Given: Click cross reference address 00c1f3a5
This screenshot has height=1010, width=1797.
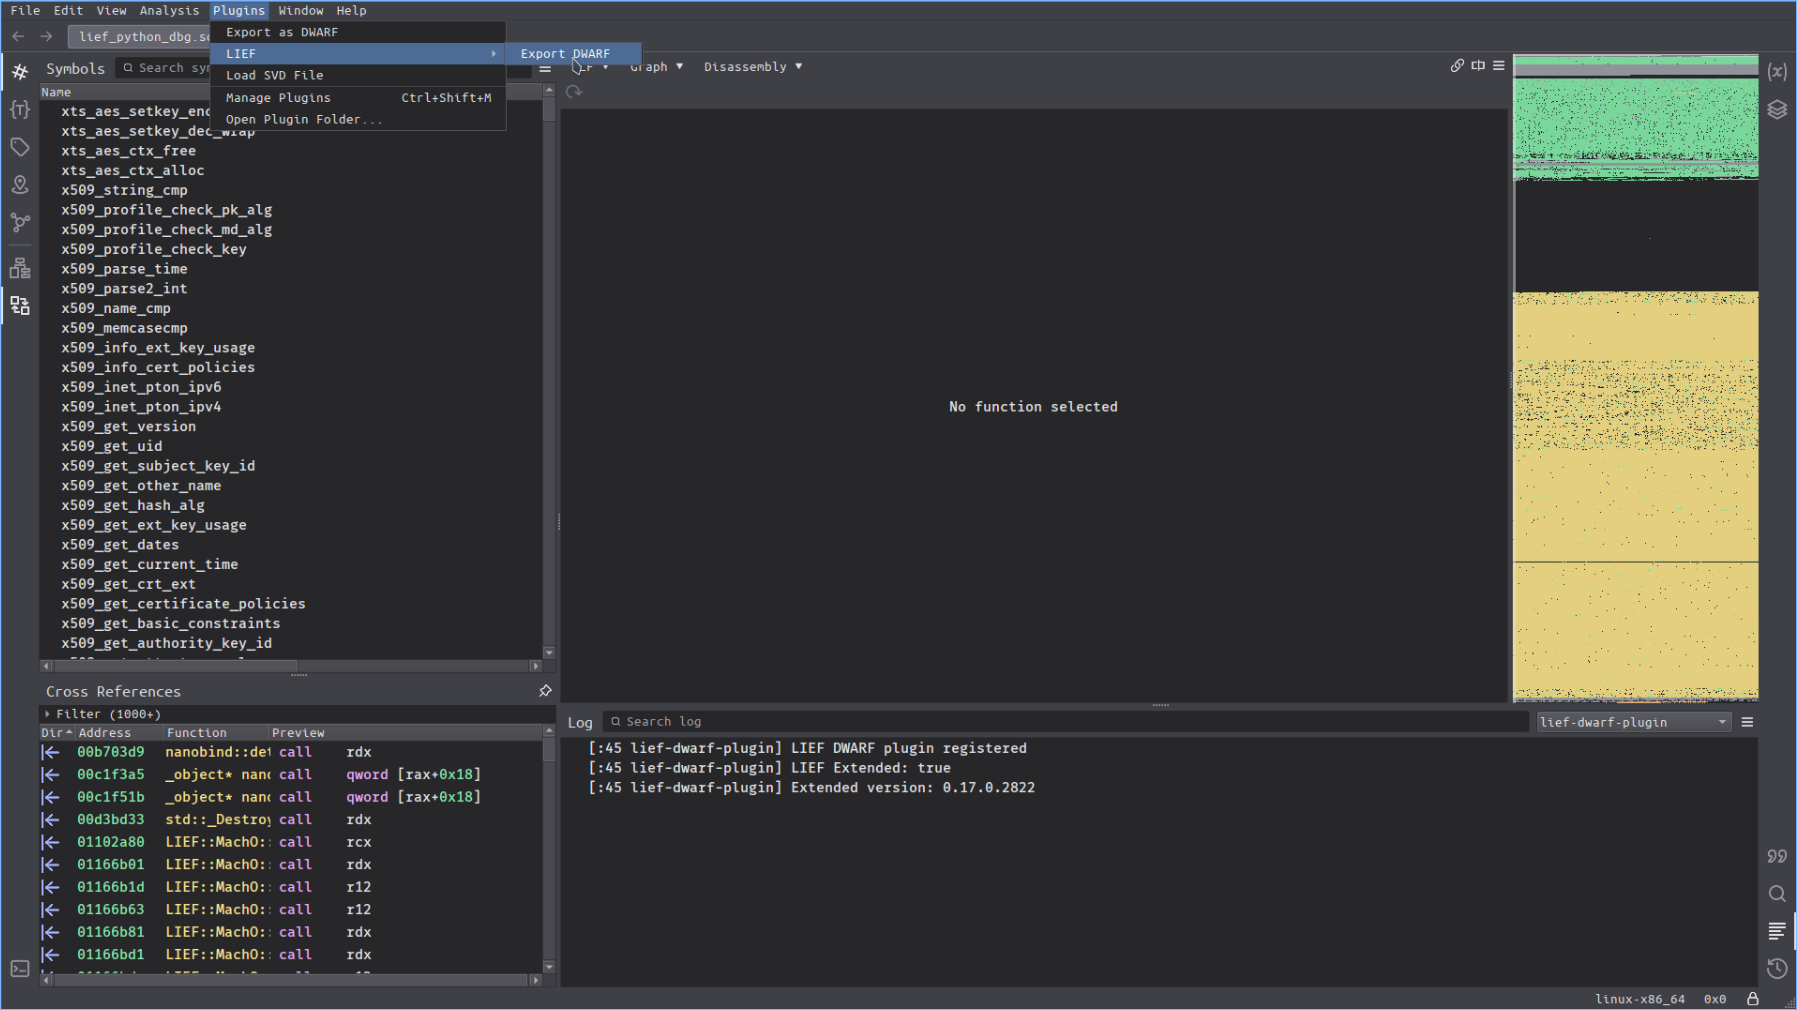Looking at the screenshot, I should coord(110,774).
